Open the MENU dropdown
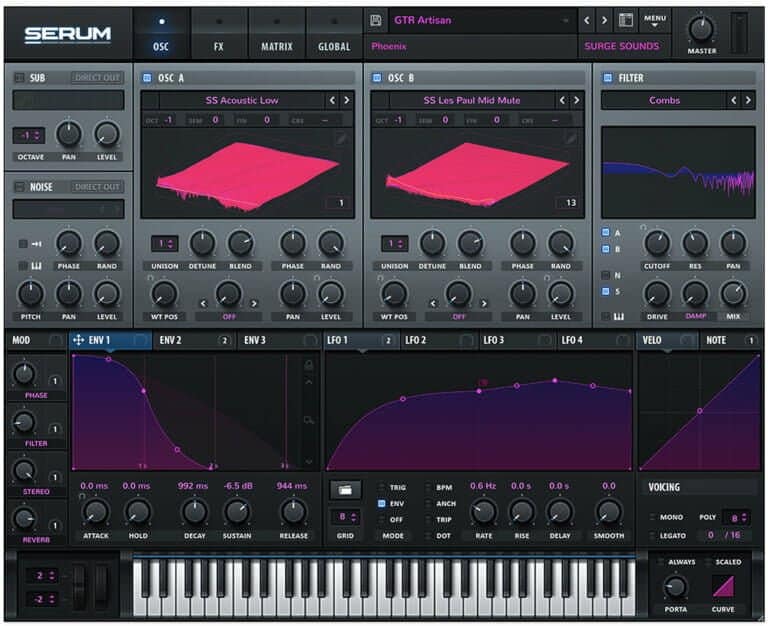 [655, 20]
